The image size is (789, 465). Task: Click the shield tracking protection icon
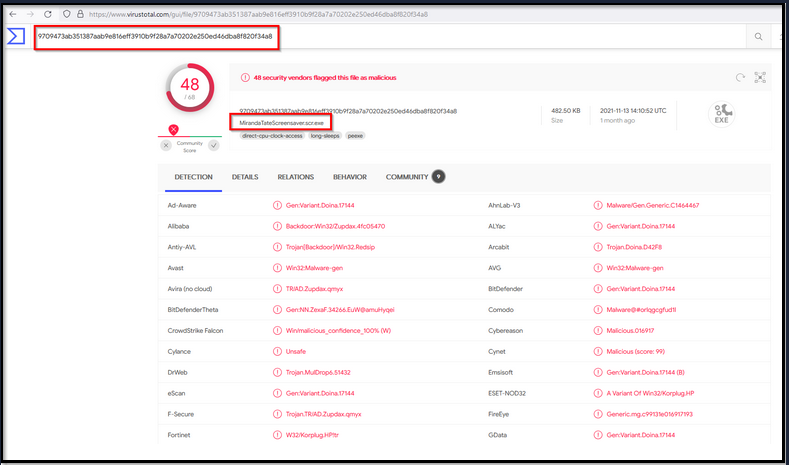click(x=66, y=14)
